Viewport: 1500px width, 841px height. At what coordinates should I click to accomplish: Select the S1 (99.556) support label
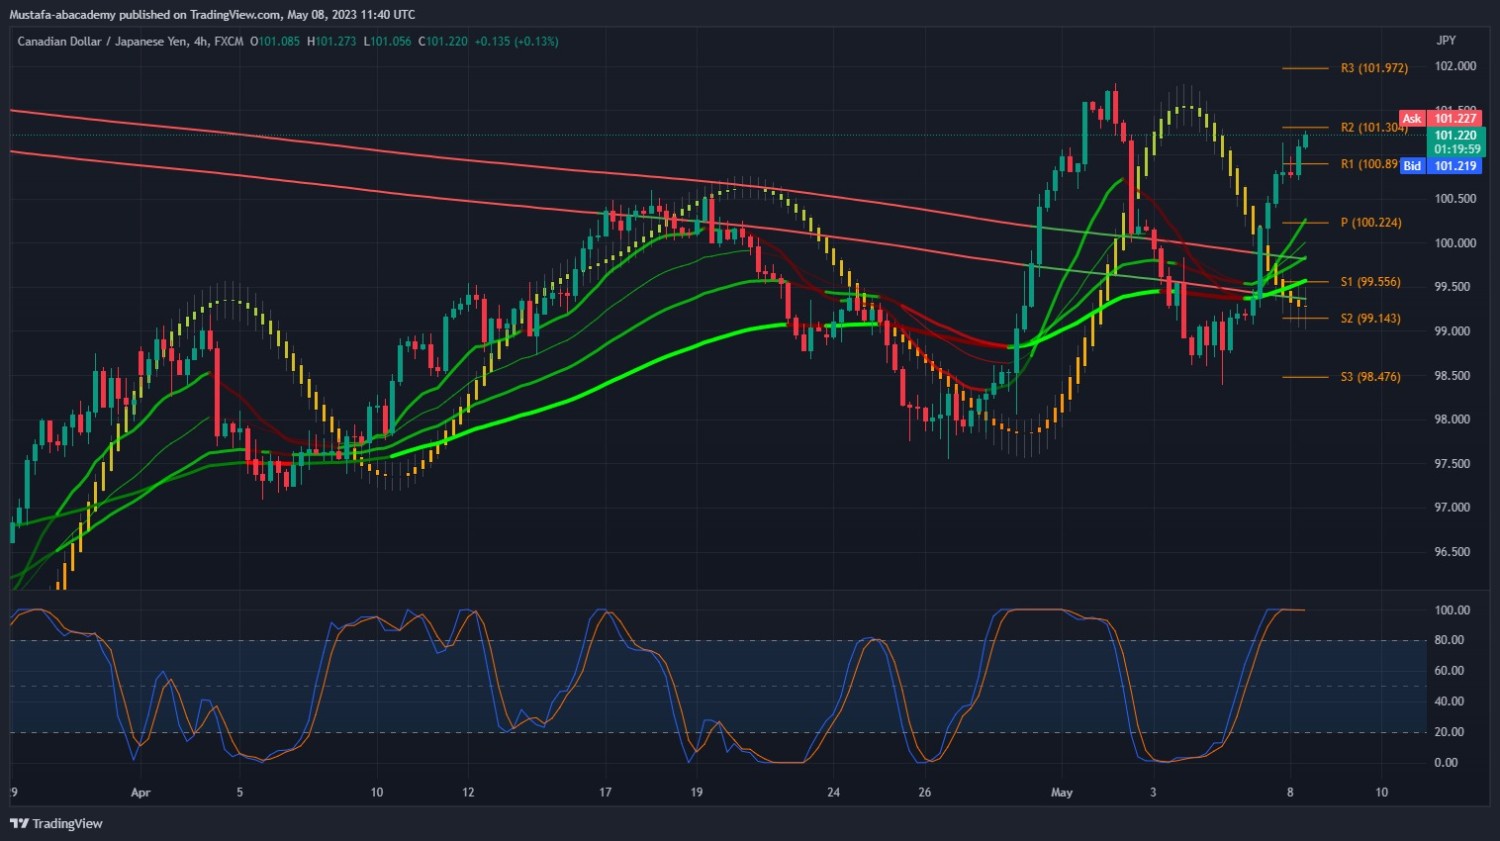(x=1370, y=282)
